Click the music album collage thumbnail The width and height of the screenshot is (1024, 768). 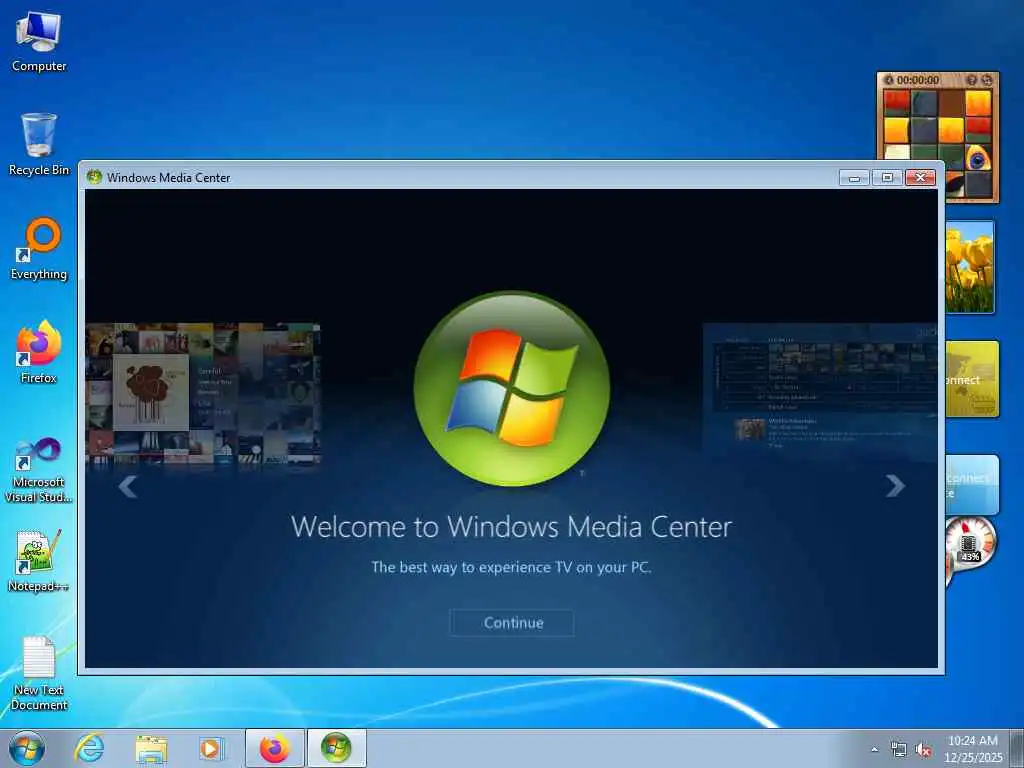coord(203,392)
